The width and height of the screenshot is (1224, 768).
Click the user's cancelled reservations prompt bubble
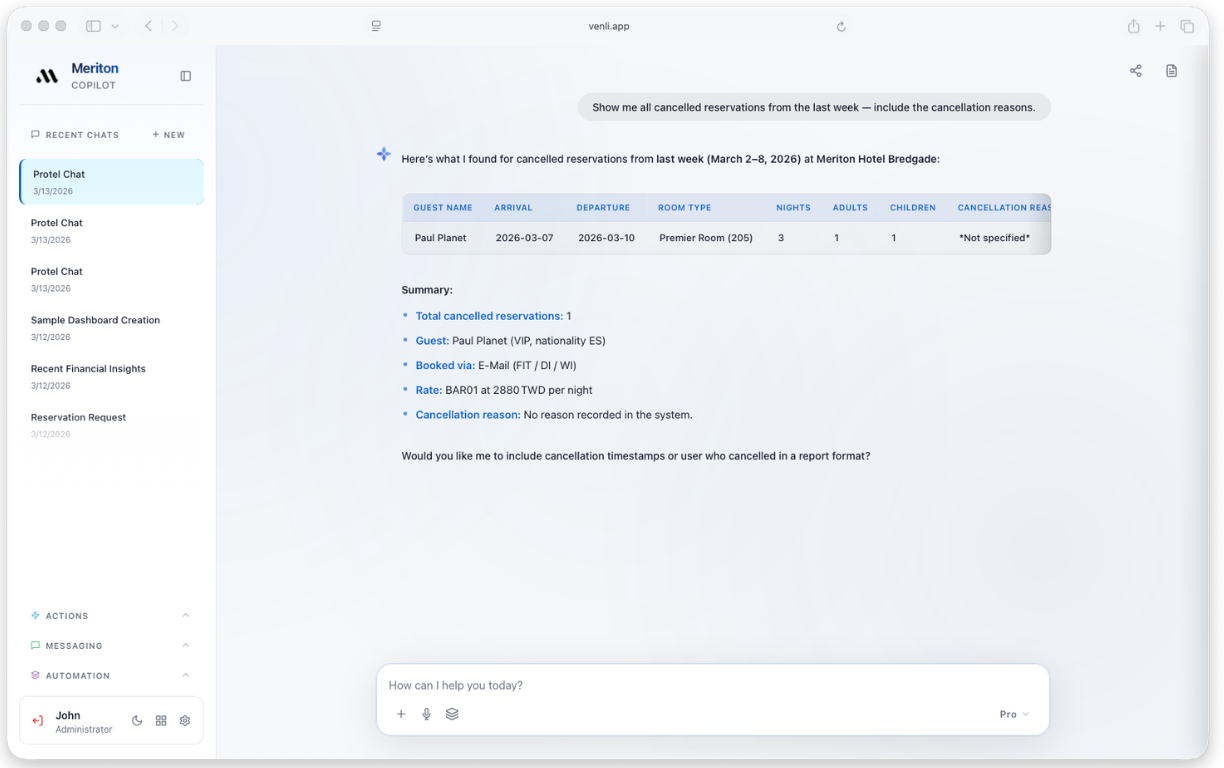click(814, 107)
